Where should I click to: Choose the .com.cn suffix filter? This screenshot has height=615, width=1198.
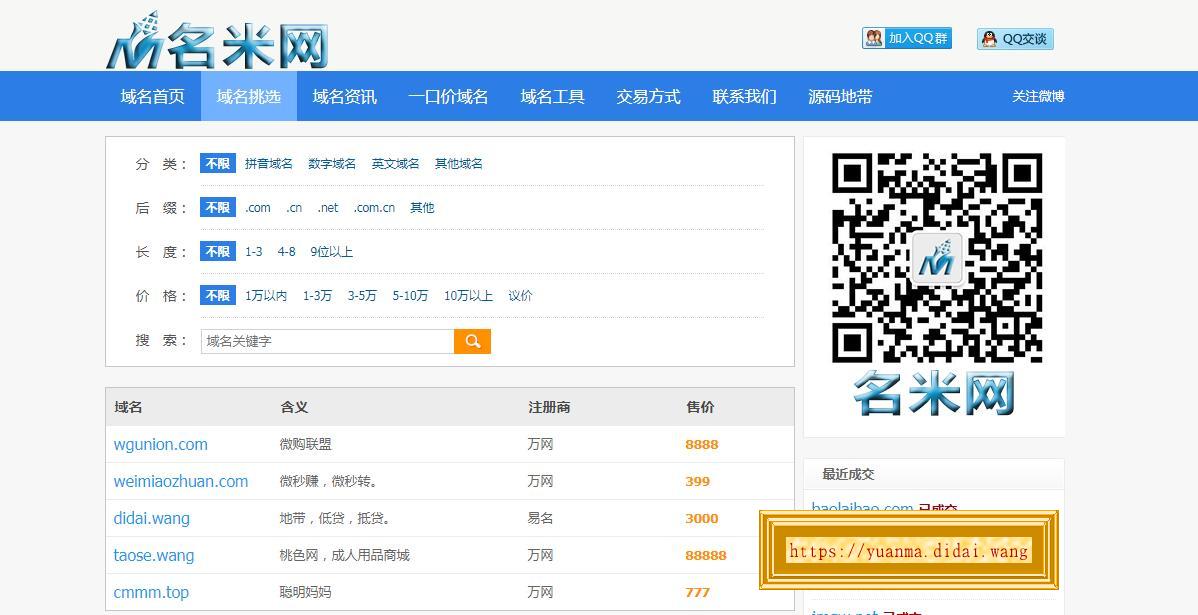click(374, 208)
